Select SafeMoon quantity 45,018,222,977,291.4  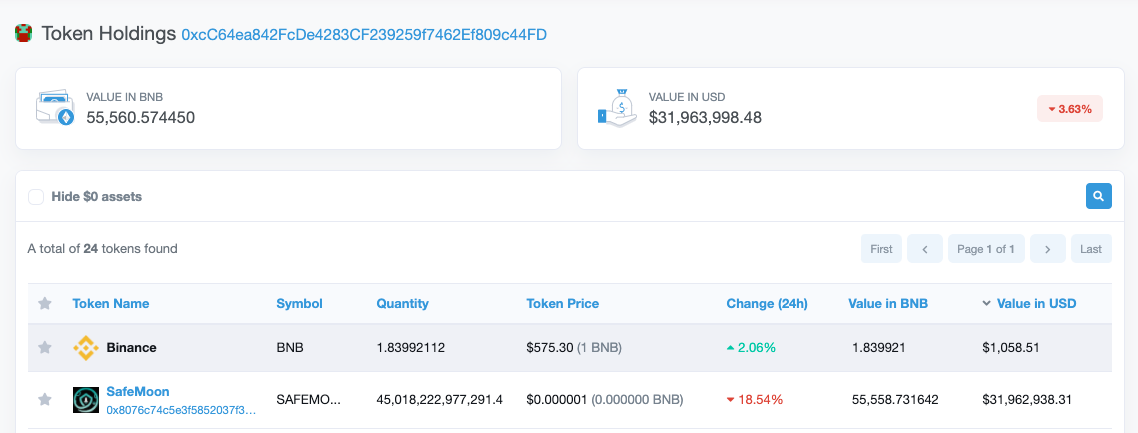click(440, 400)
